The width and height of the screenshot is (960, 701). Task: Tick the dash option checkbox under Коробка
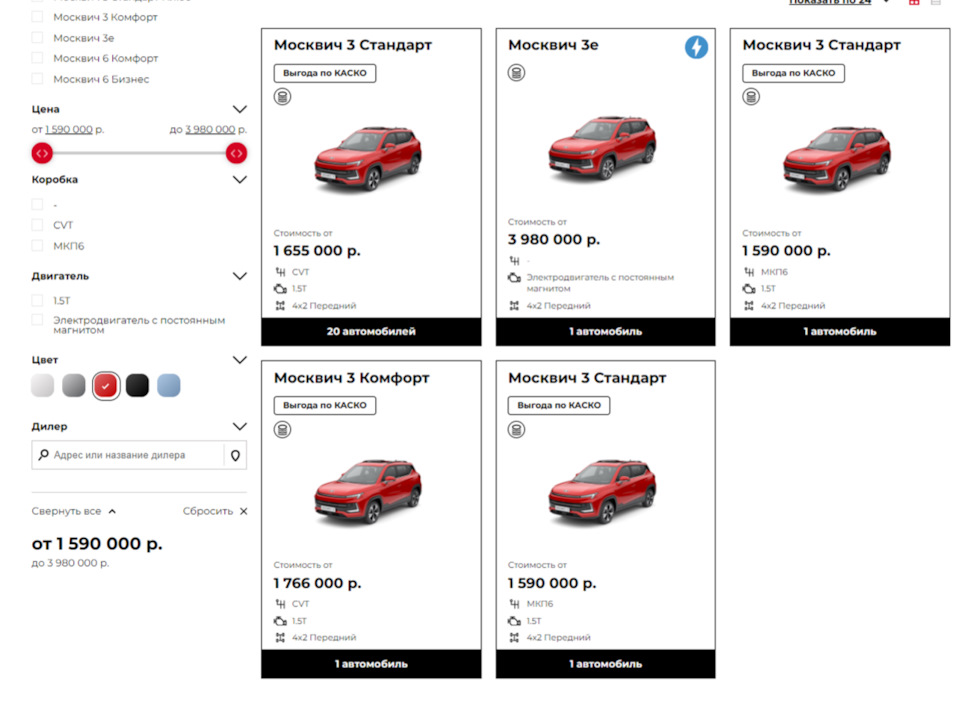click(x=37, y=204)
